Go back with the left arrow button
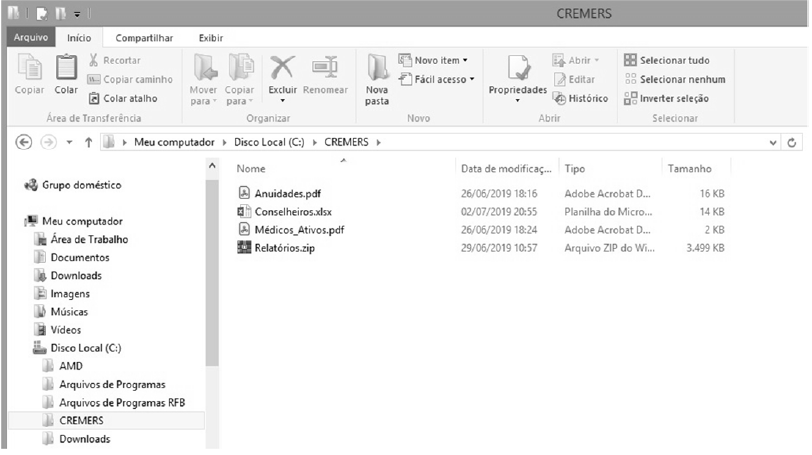Image resolution: width=812 pixels, height=455 pixels. point(24,142)
